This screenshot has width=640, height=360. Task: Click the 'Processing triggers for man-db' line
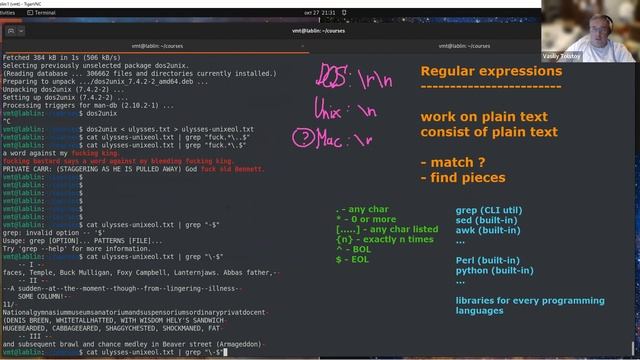tap(88, 105)
